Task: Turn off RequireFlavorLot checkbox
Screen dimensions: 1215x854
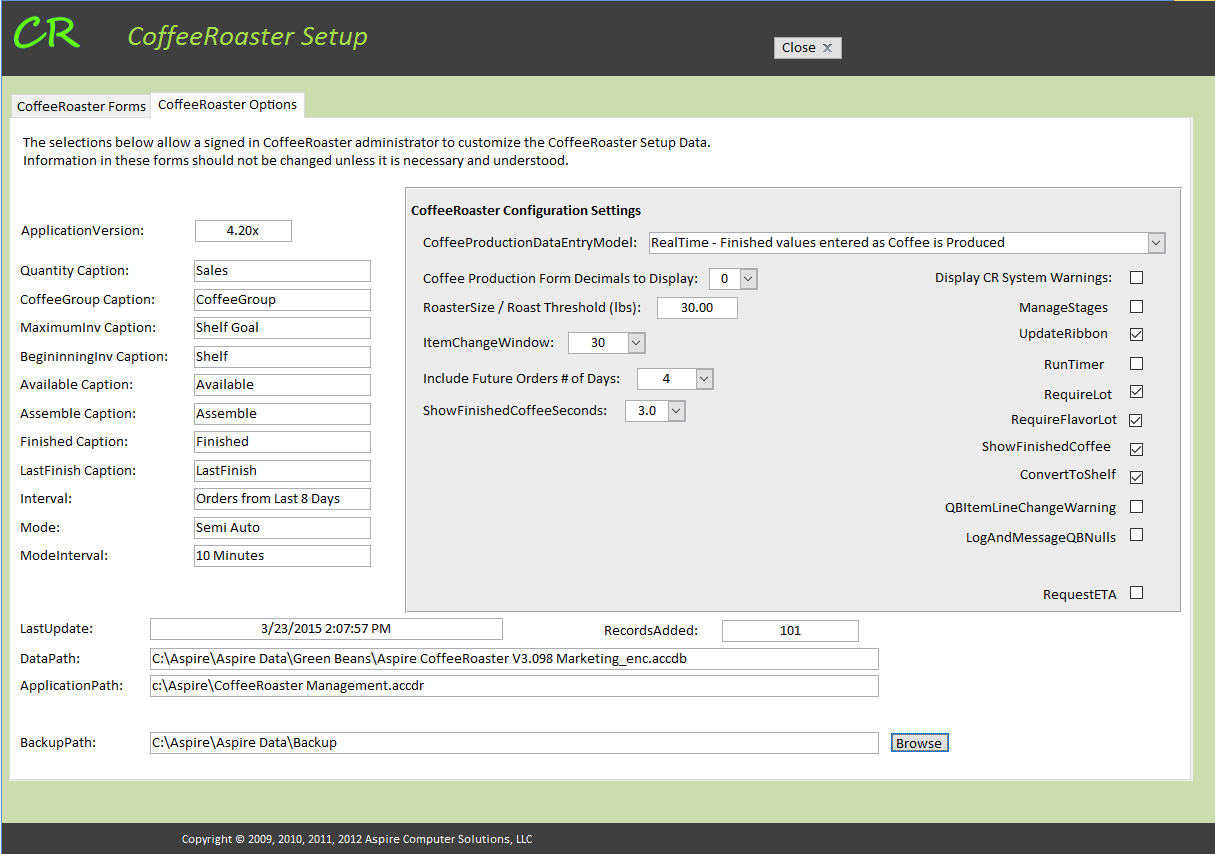Action: tap(1136, 420)
